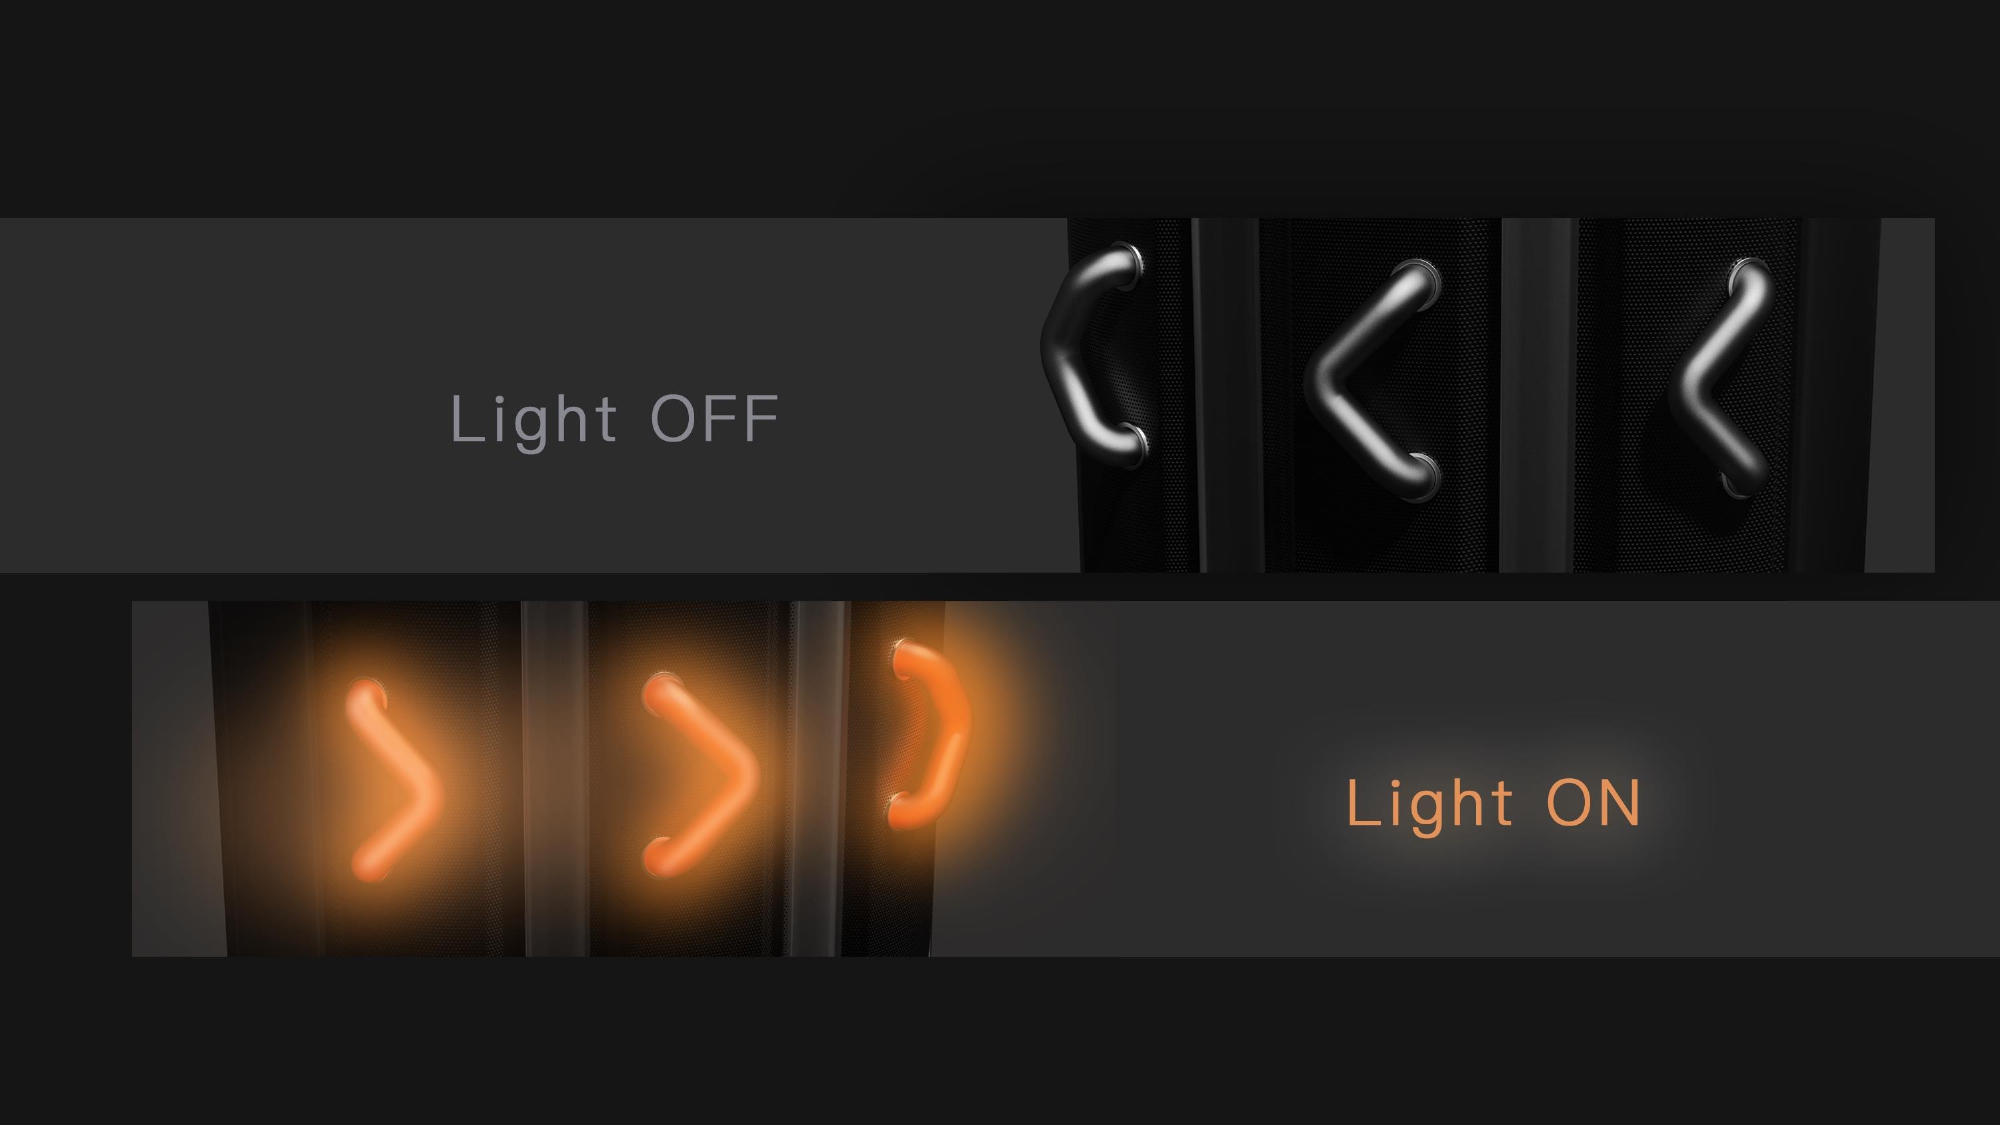Click the dark mesh below the leftmost glowing chevron
The width and height of the screenshot is (2000, 1125).
coord(400,920)
